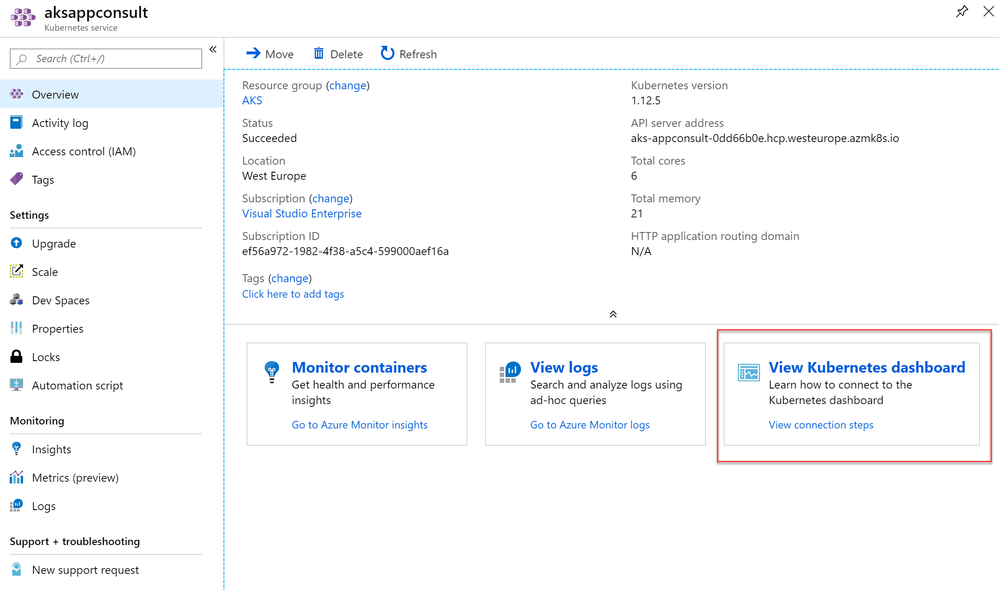
Task: Close the aksappconsult blade
Action: coord(988,11)
